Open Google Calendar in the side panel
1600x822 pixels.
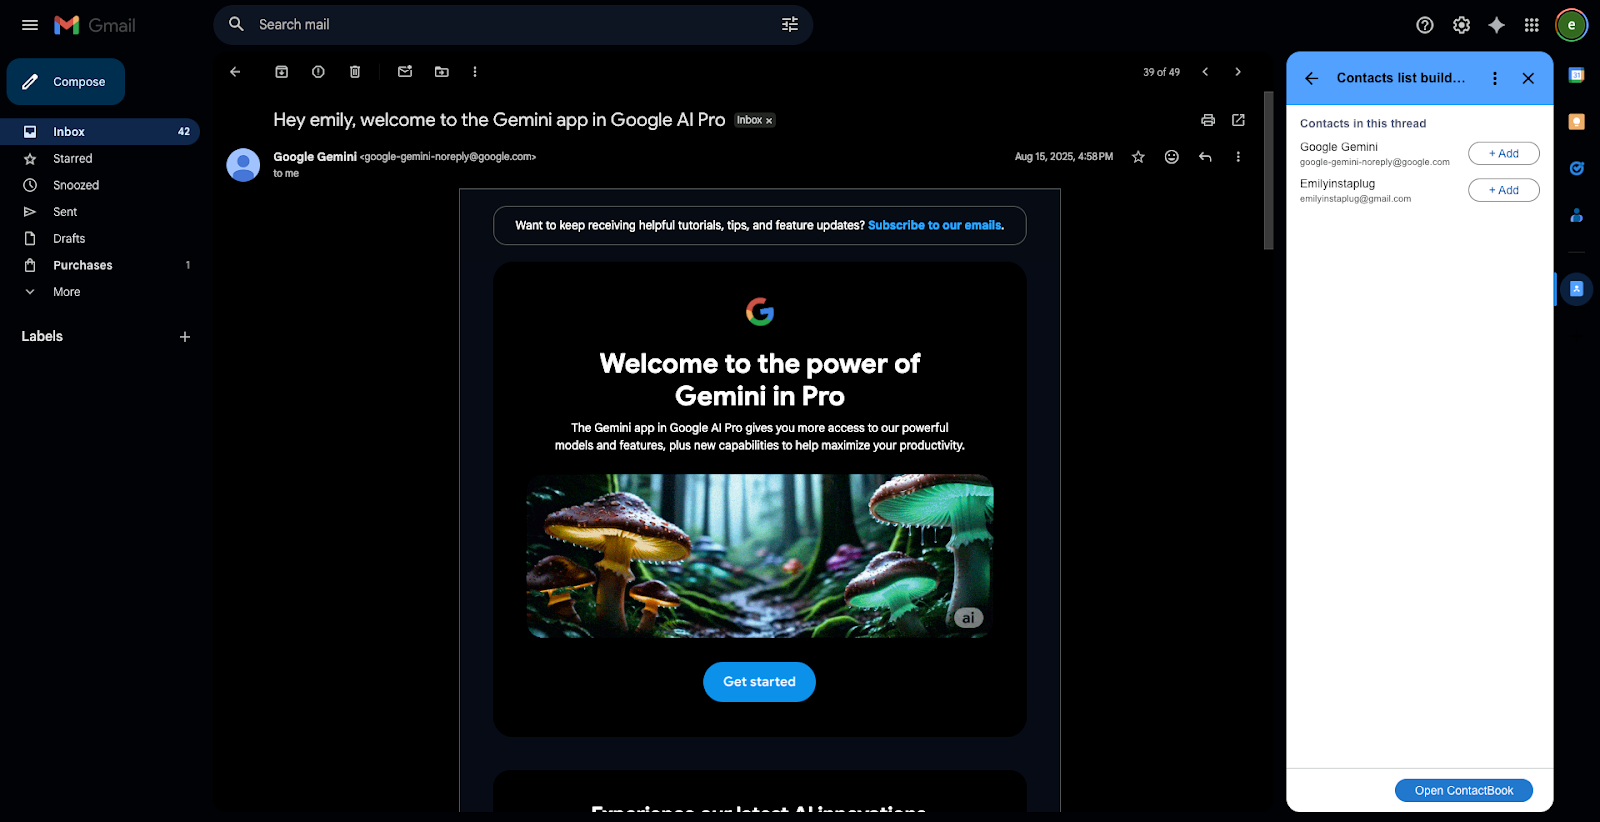coord(1576,75)
